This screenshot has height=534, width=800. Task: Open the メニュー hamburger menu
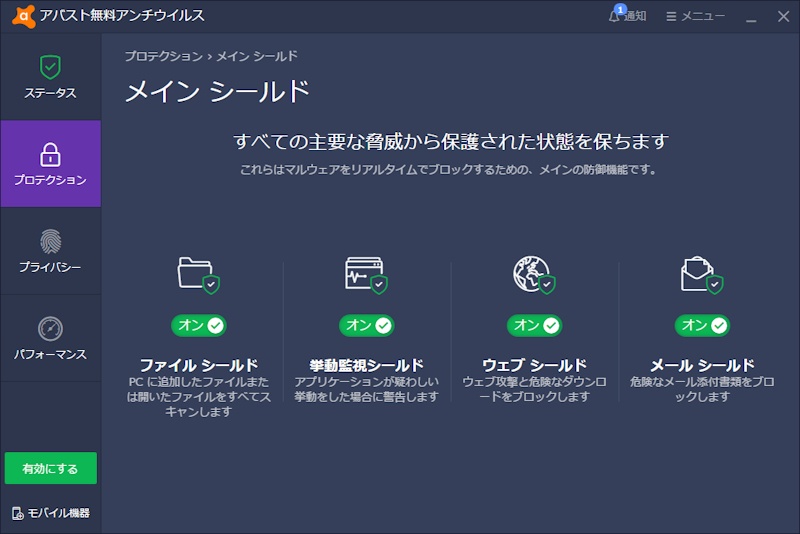click(695, 16)
